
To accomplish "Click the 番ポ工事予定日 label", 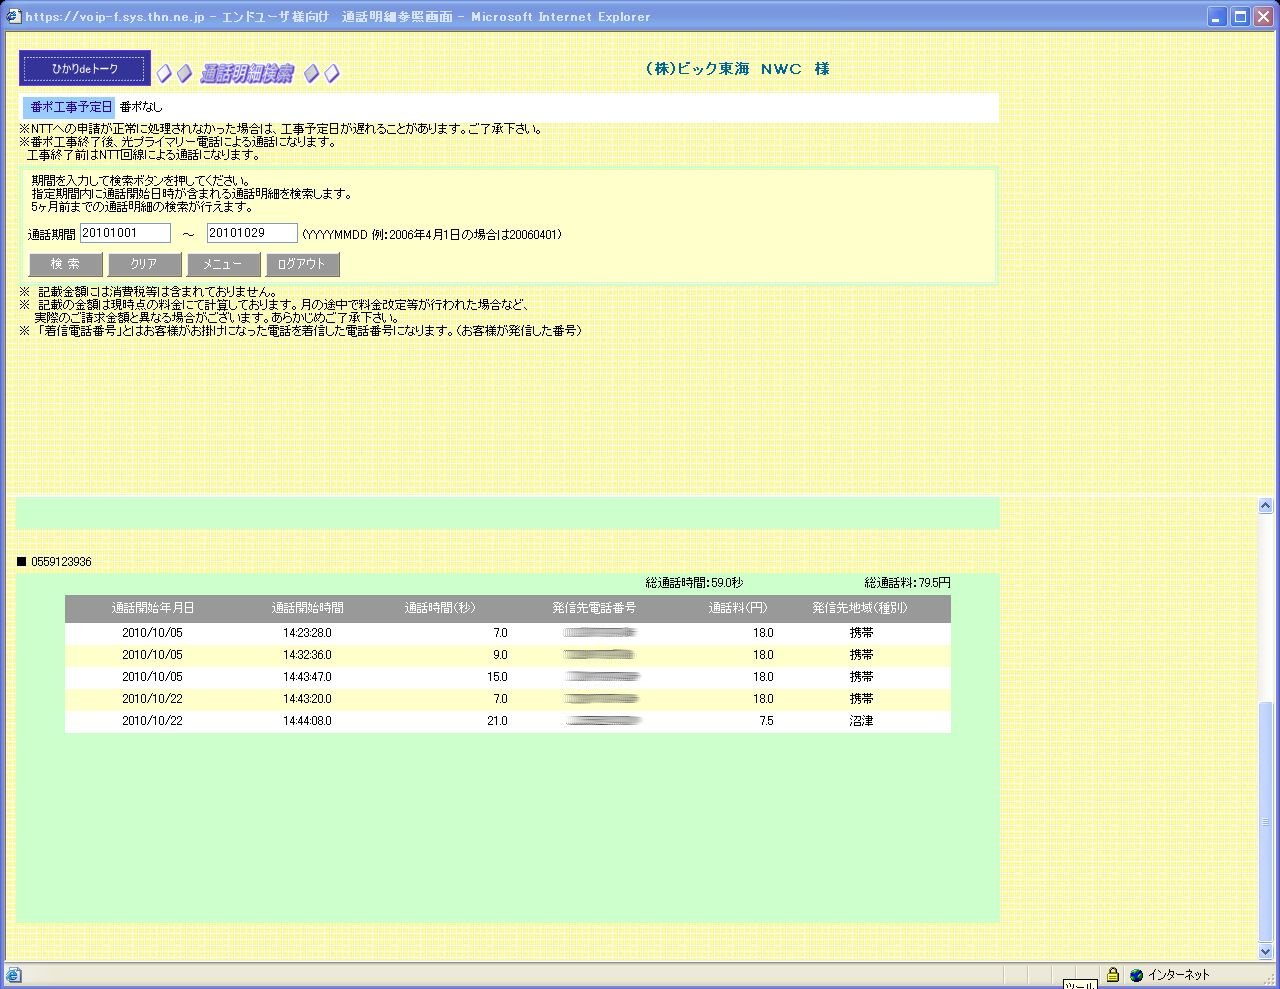I will click(71, 106).
